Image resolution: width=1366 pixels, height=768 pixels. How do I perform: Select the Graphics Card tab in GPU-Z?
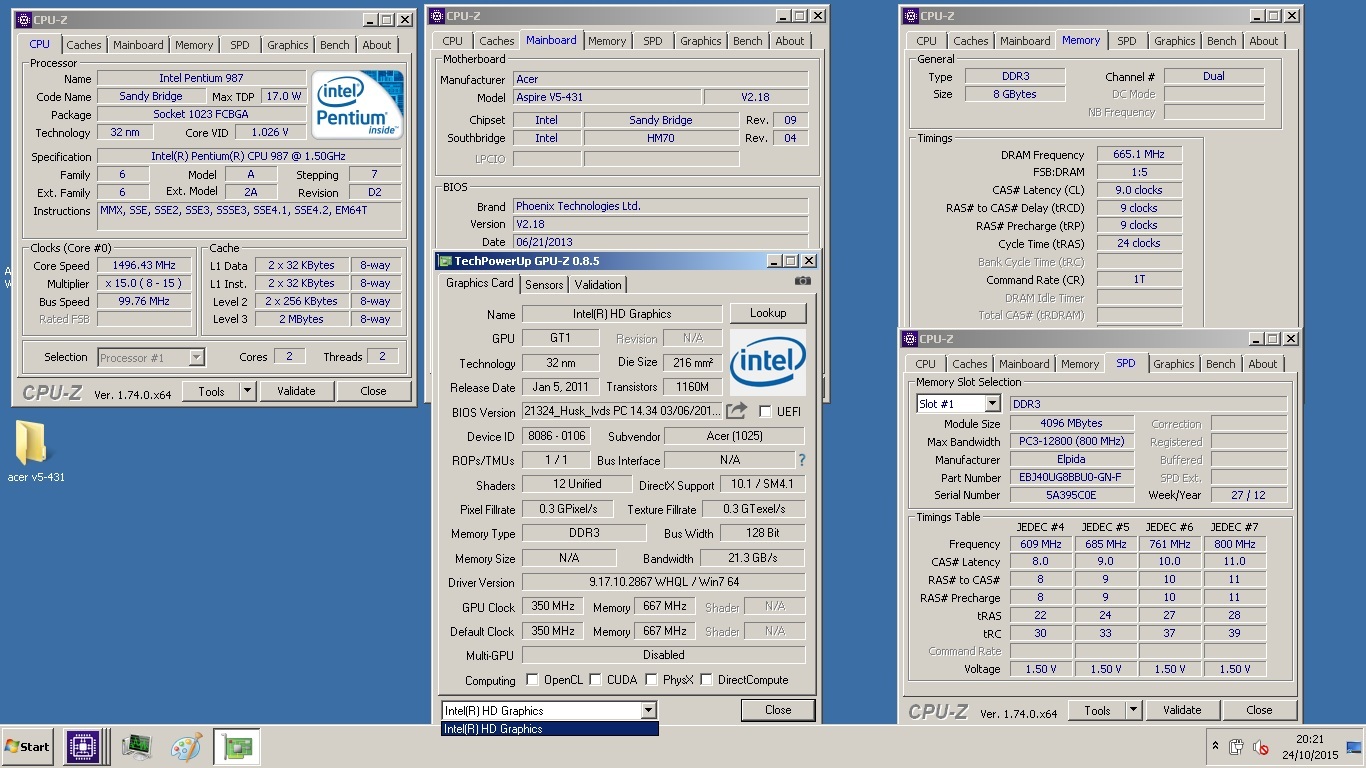pos(480,283)
